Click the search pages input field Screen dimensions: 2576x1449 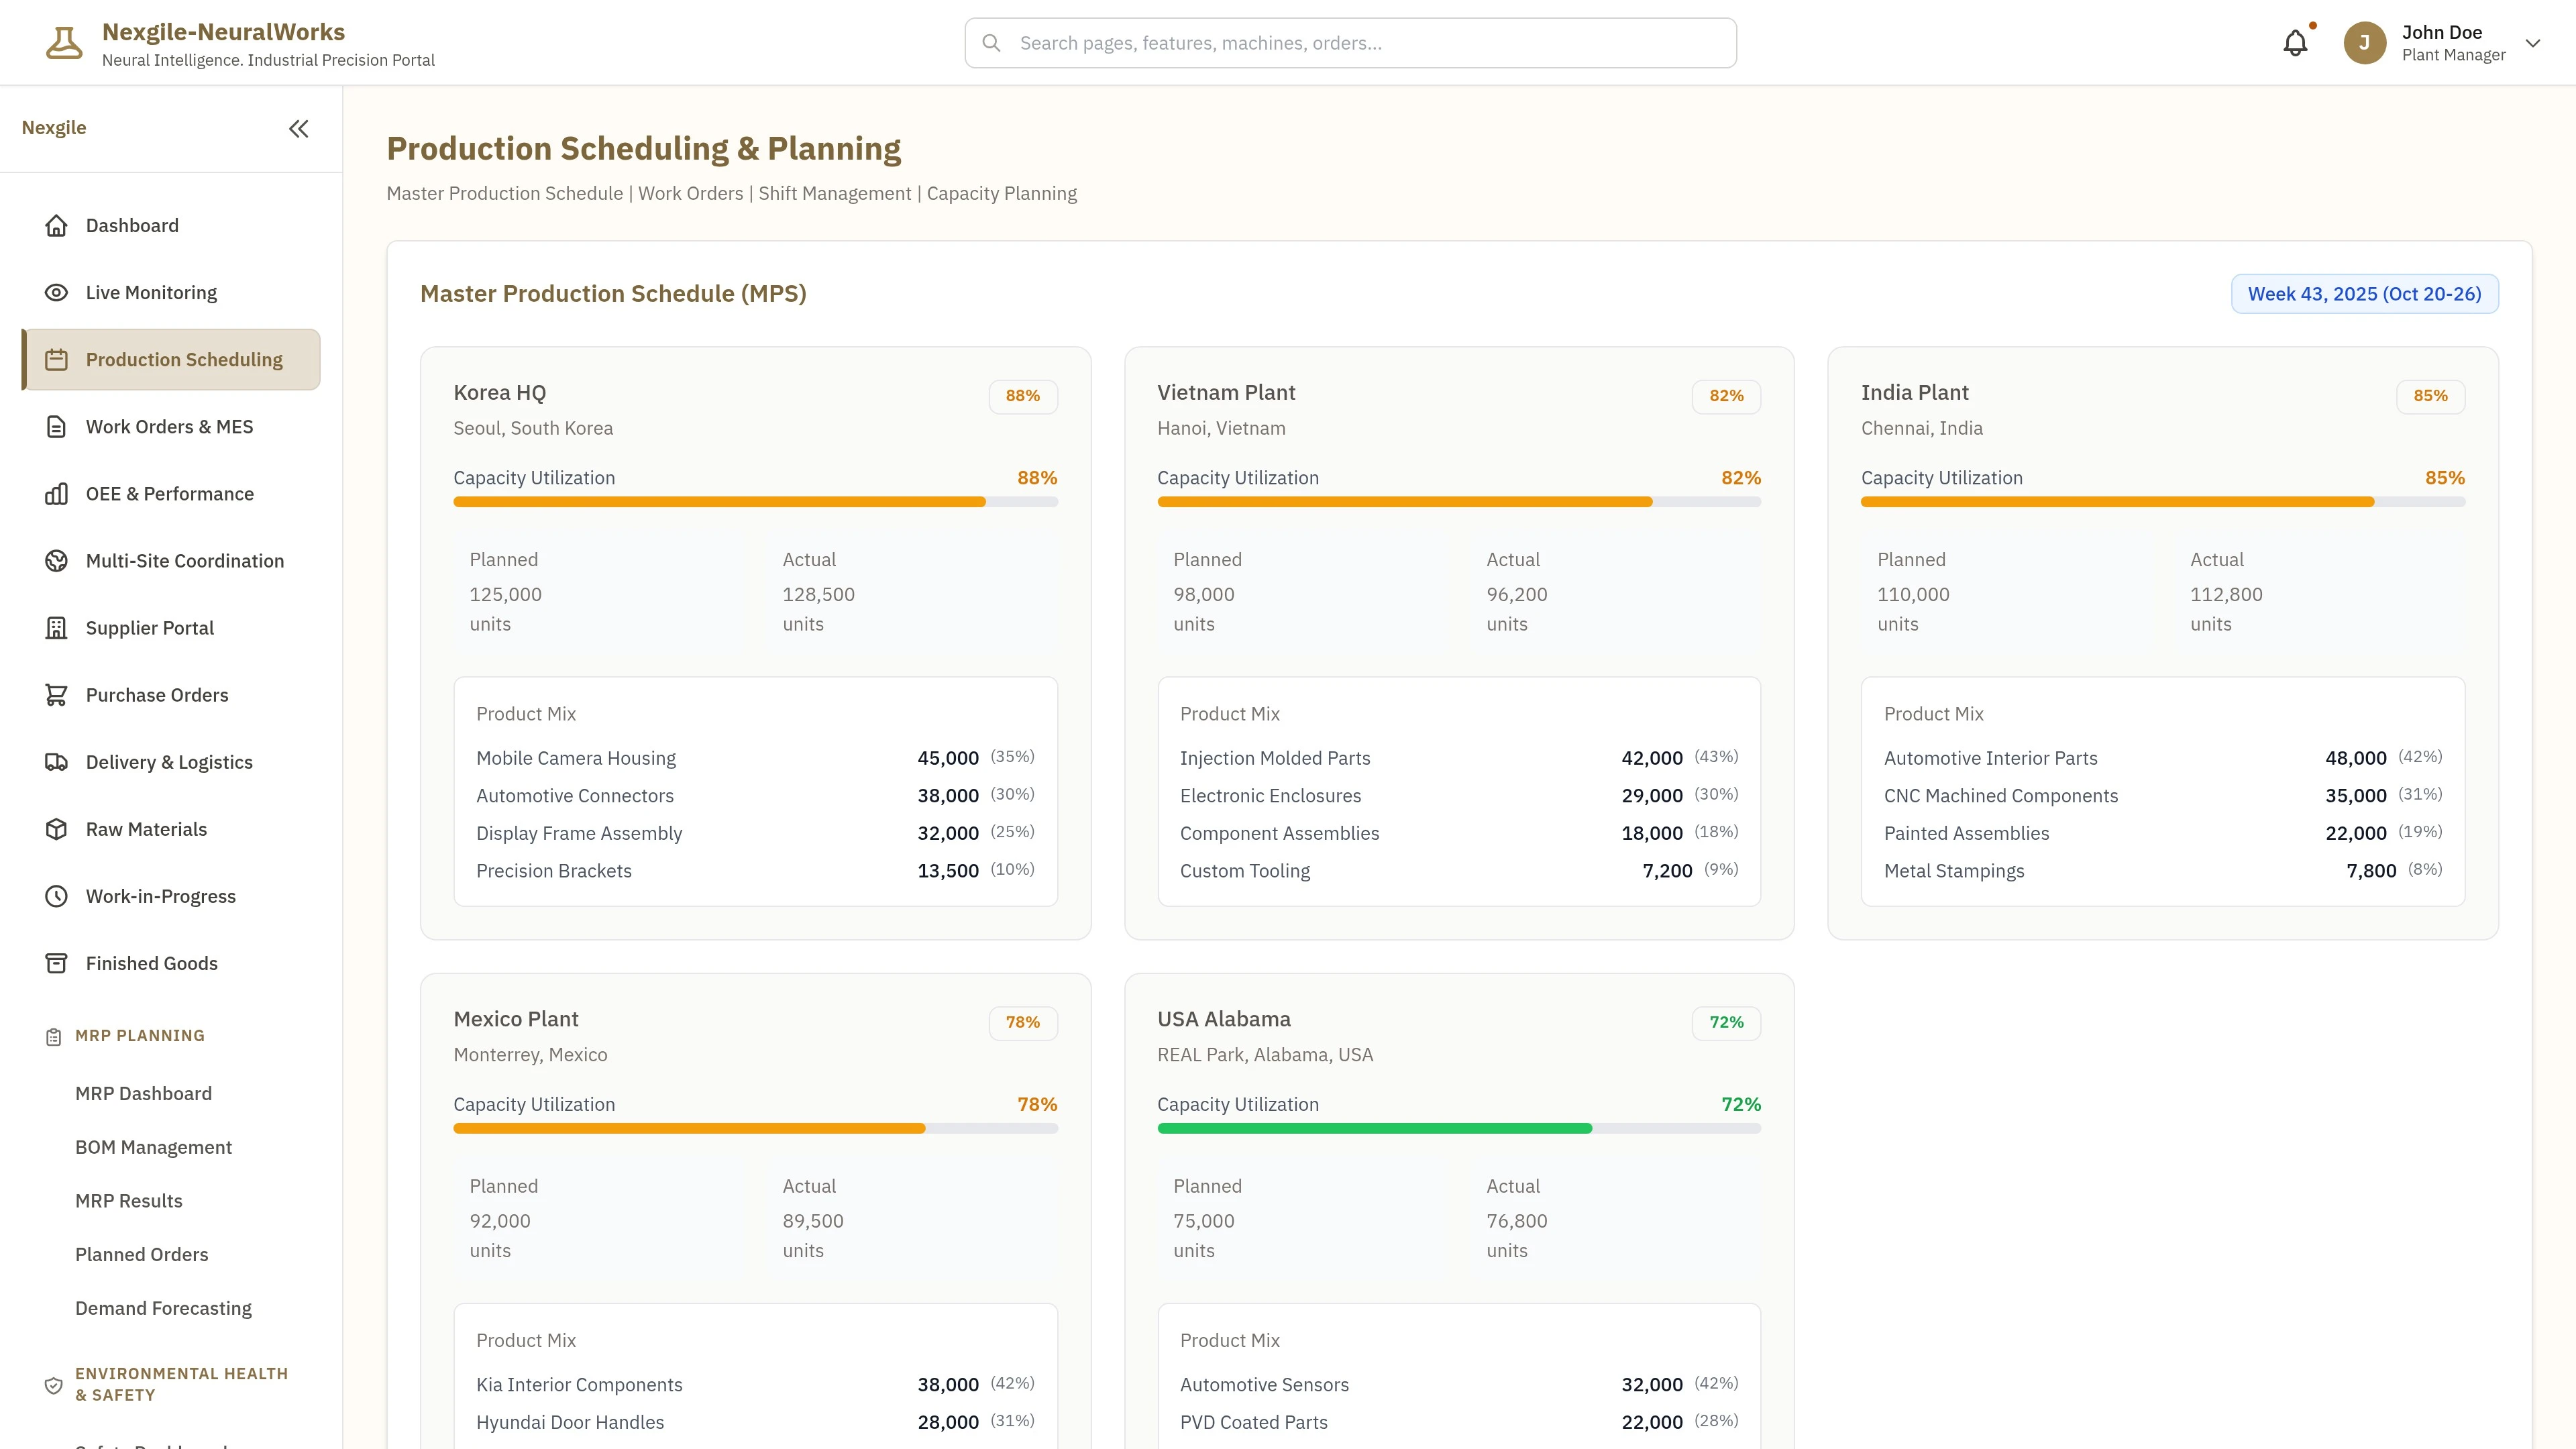tap(1350, 42)
